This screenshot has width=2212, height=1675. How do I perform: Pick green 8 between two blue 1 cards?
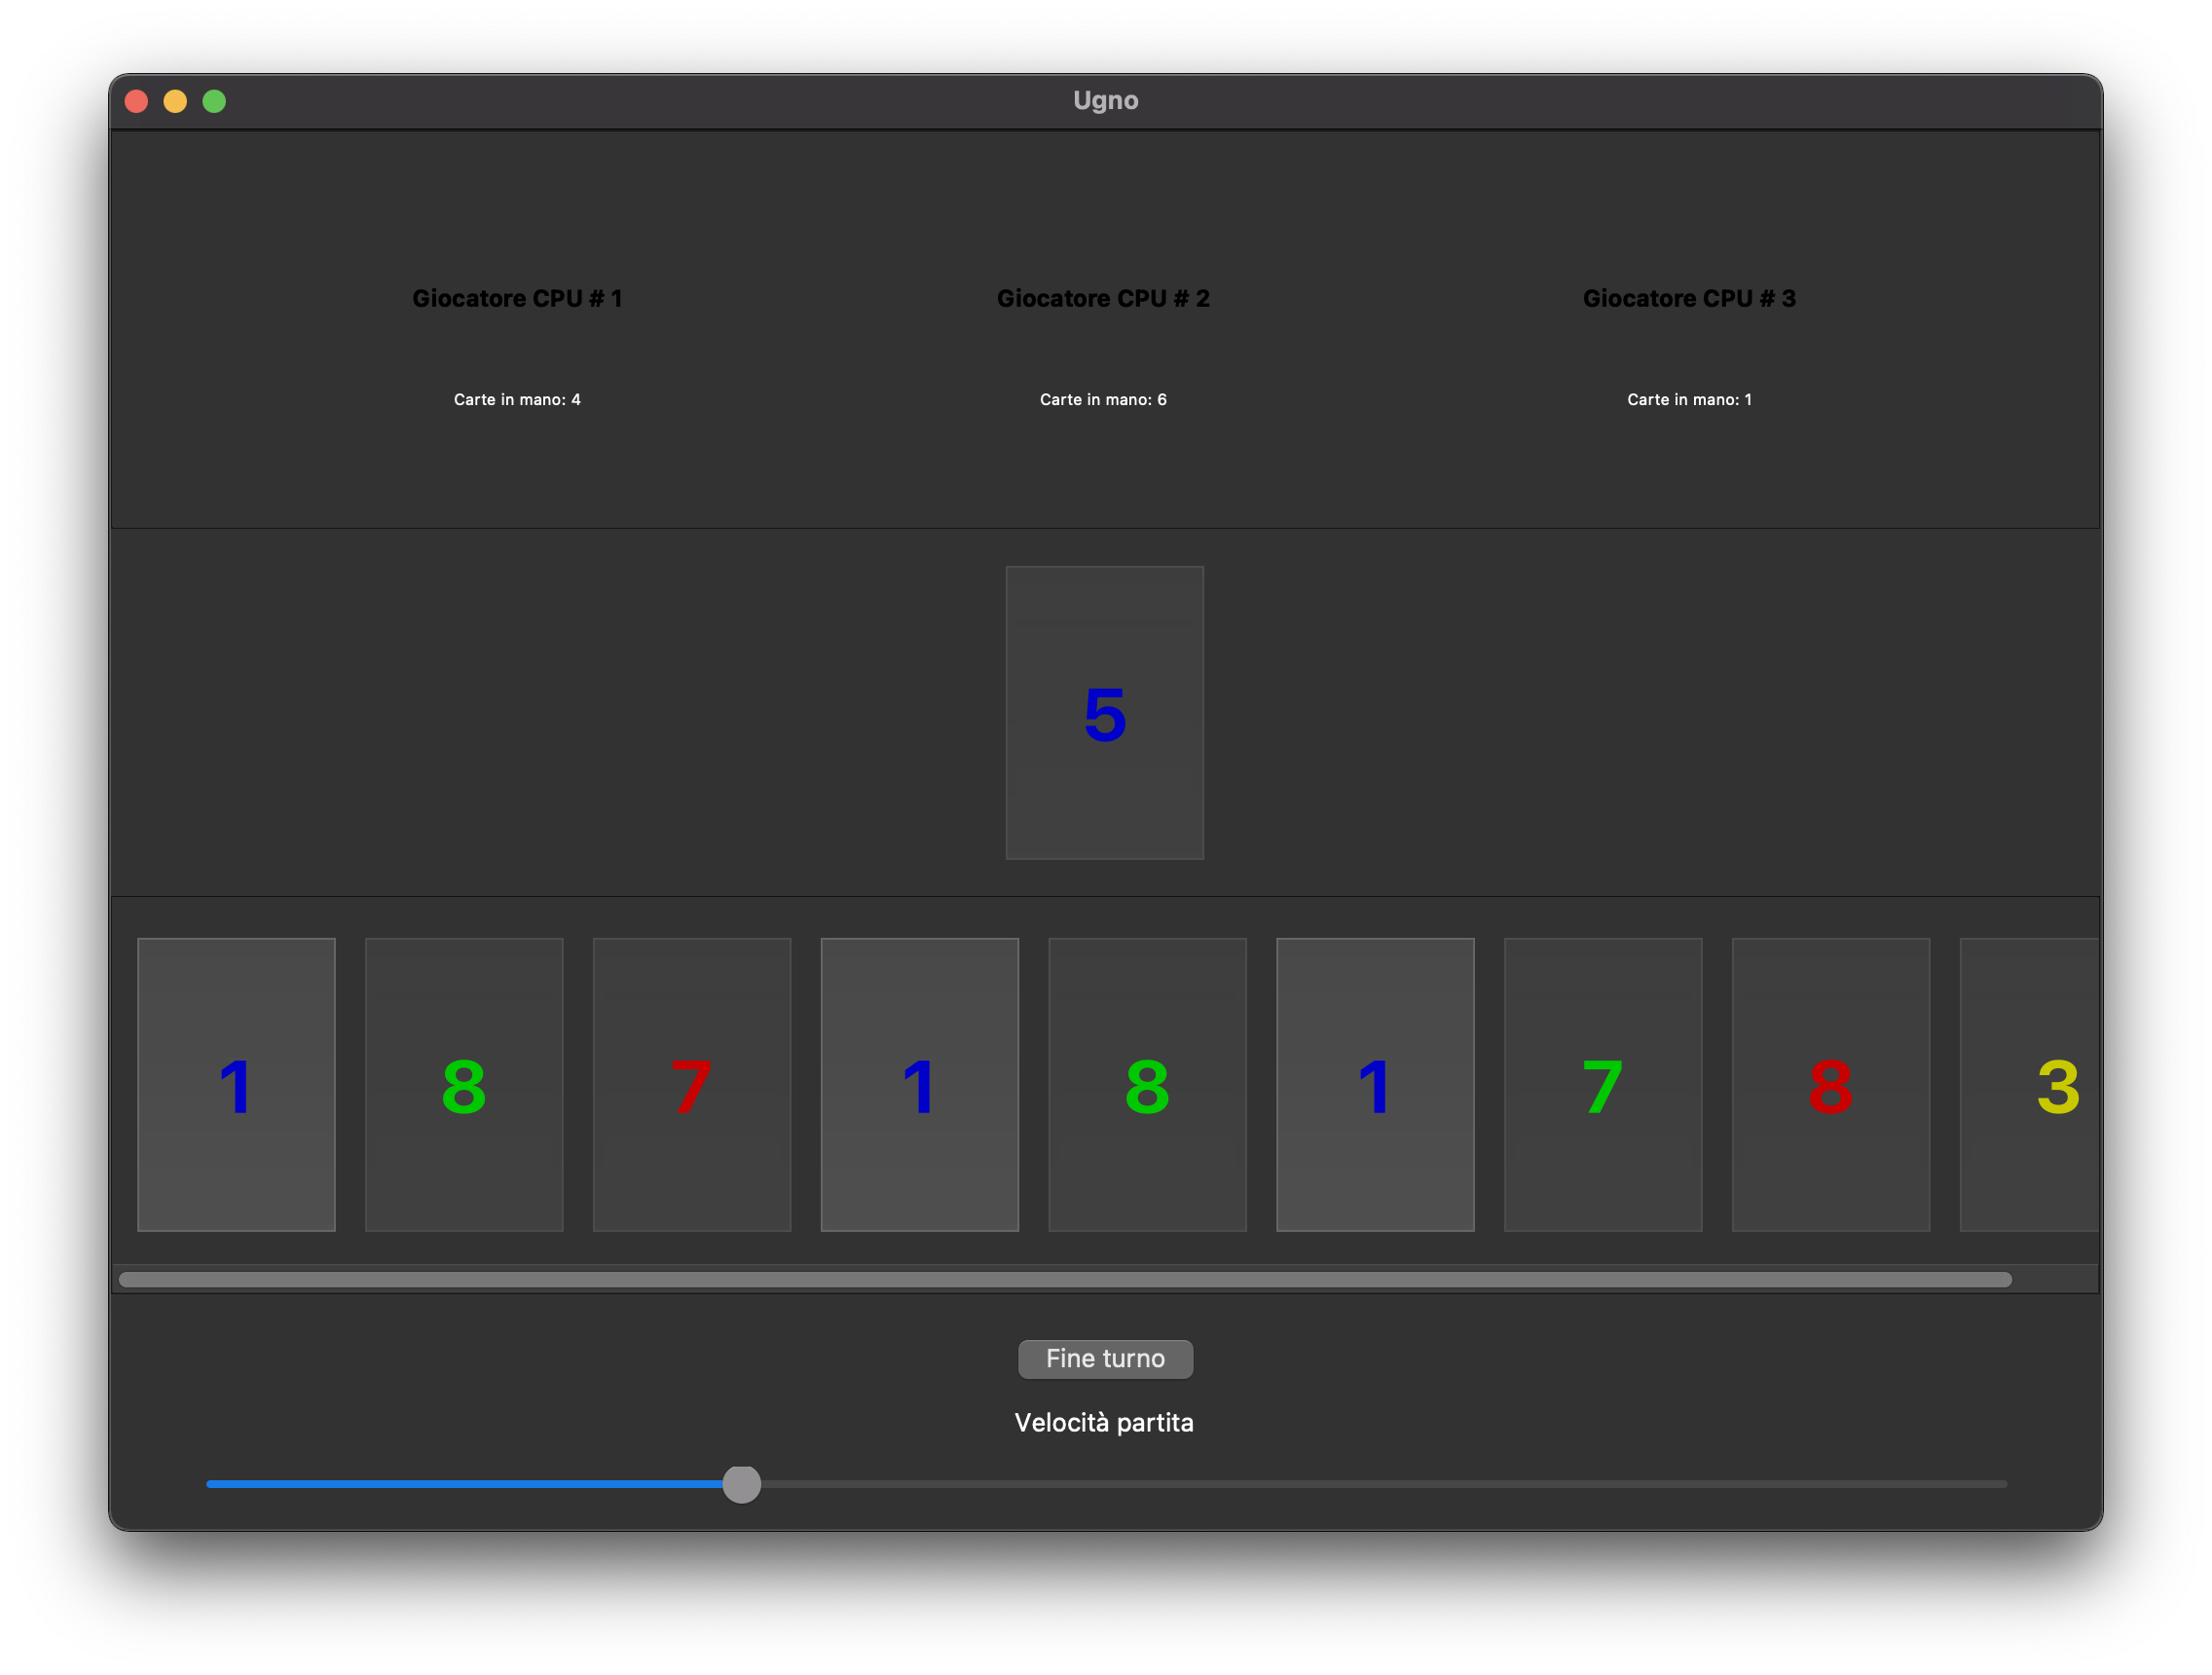coord(1147,1084)
